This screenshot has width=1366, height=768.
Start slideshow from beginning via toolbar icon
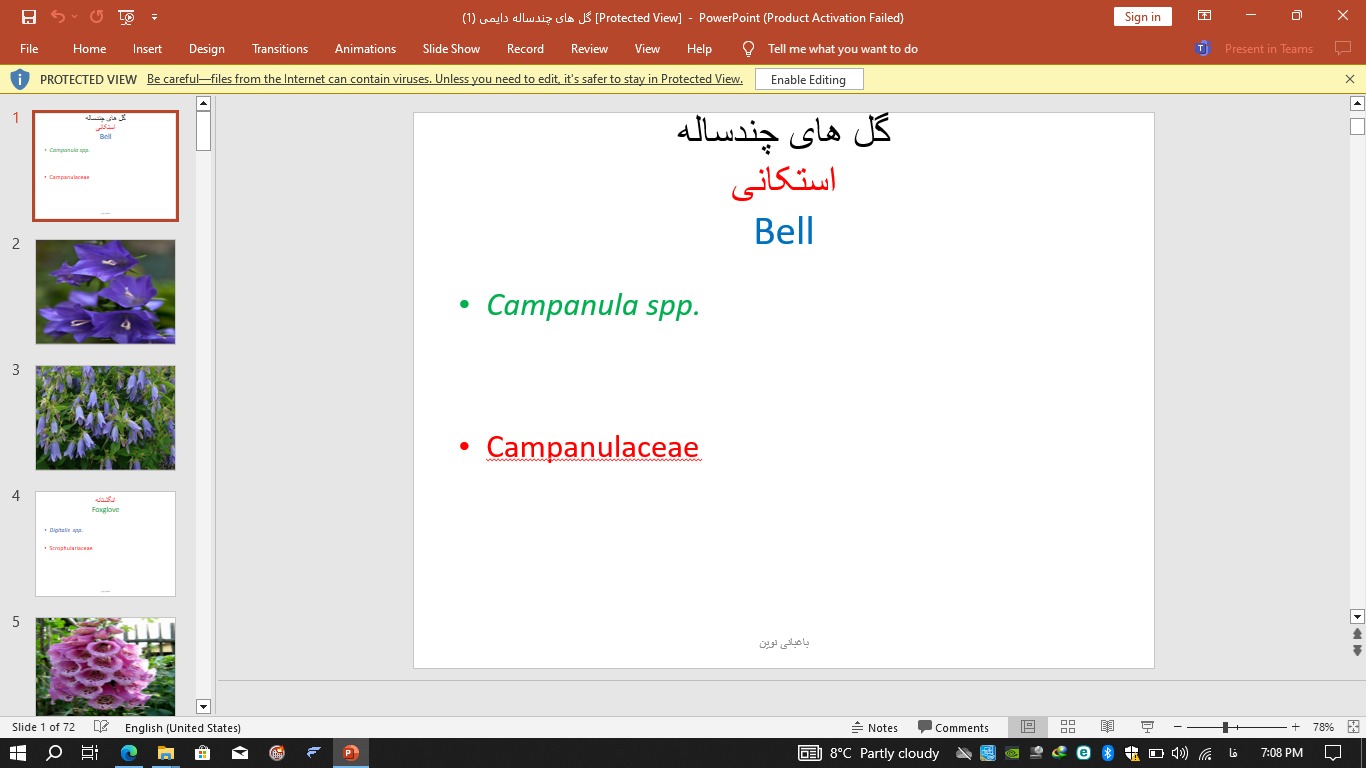point(126,17)
